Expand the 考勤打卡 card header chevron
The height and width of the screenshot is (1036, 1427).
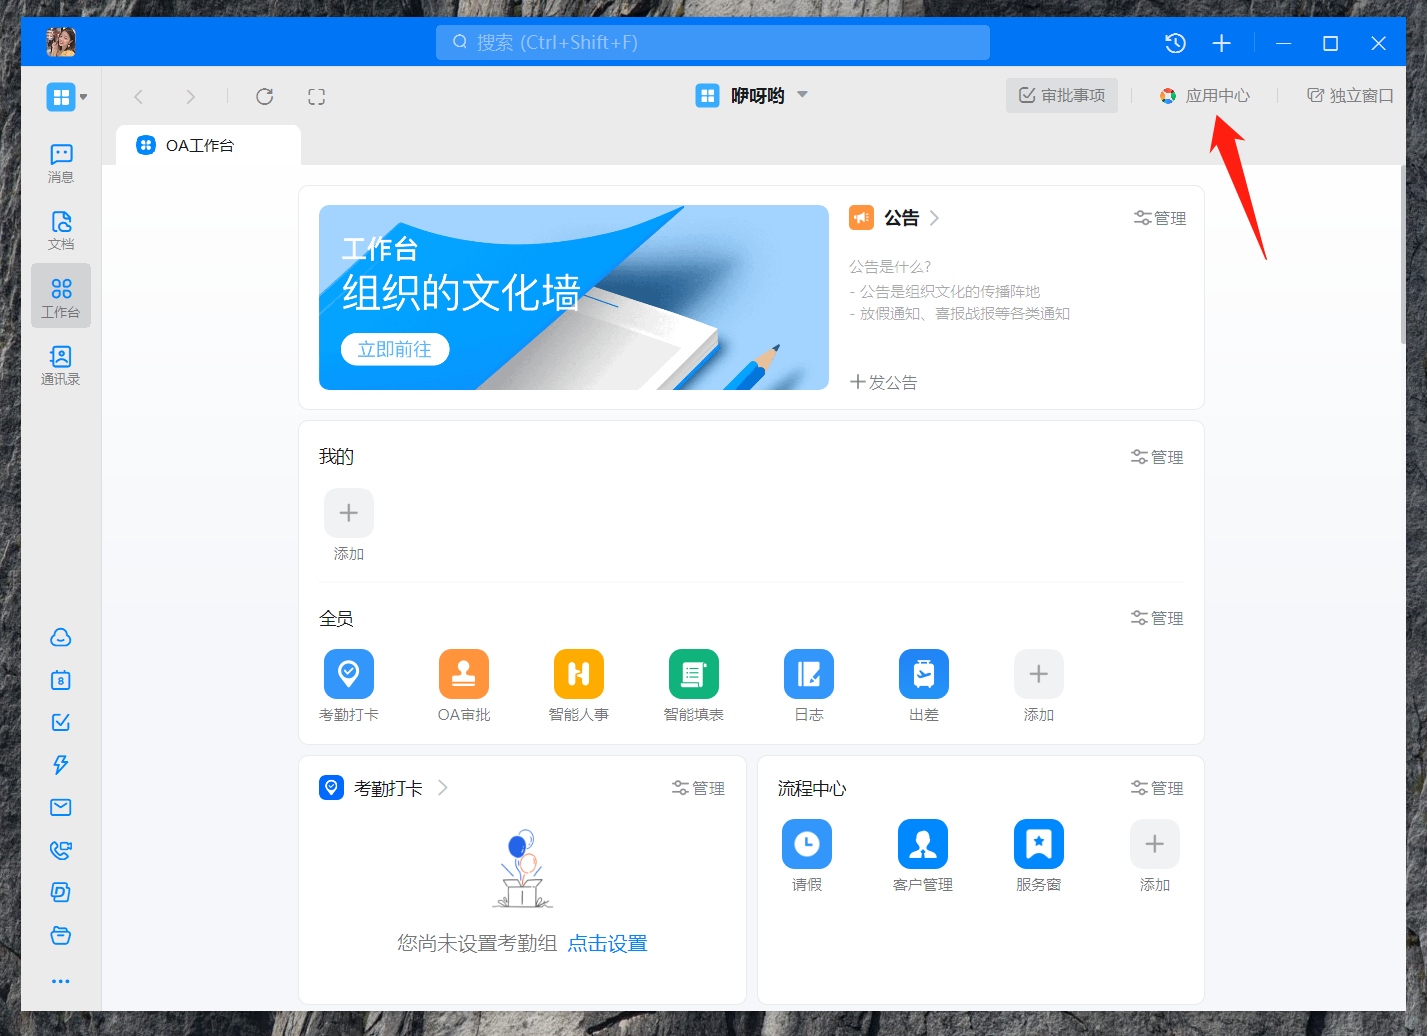coord(443,788)
